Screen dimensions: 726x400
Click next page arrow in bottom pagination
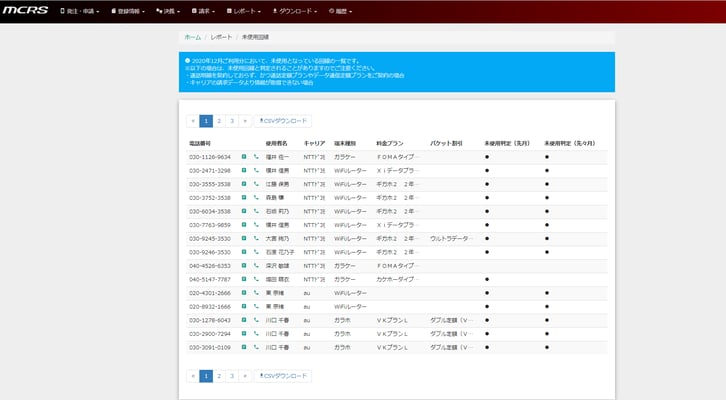245,376
